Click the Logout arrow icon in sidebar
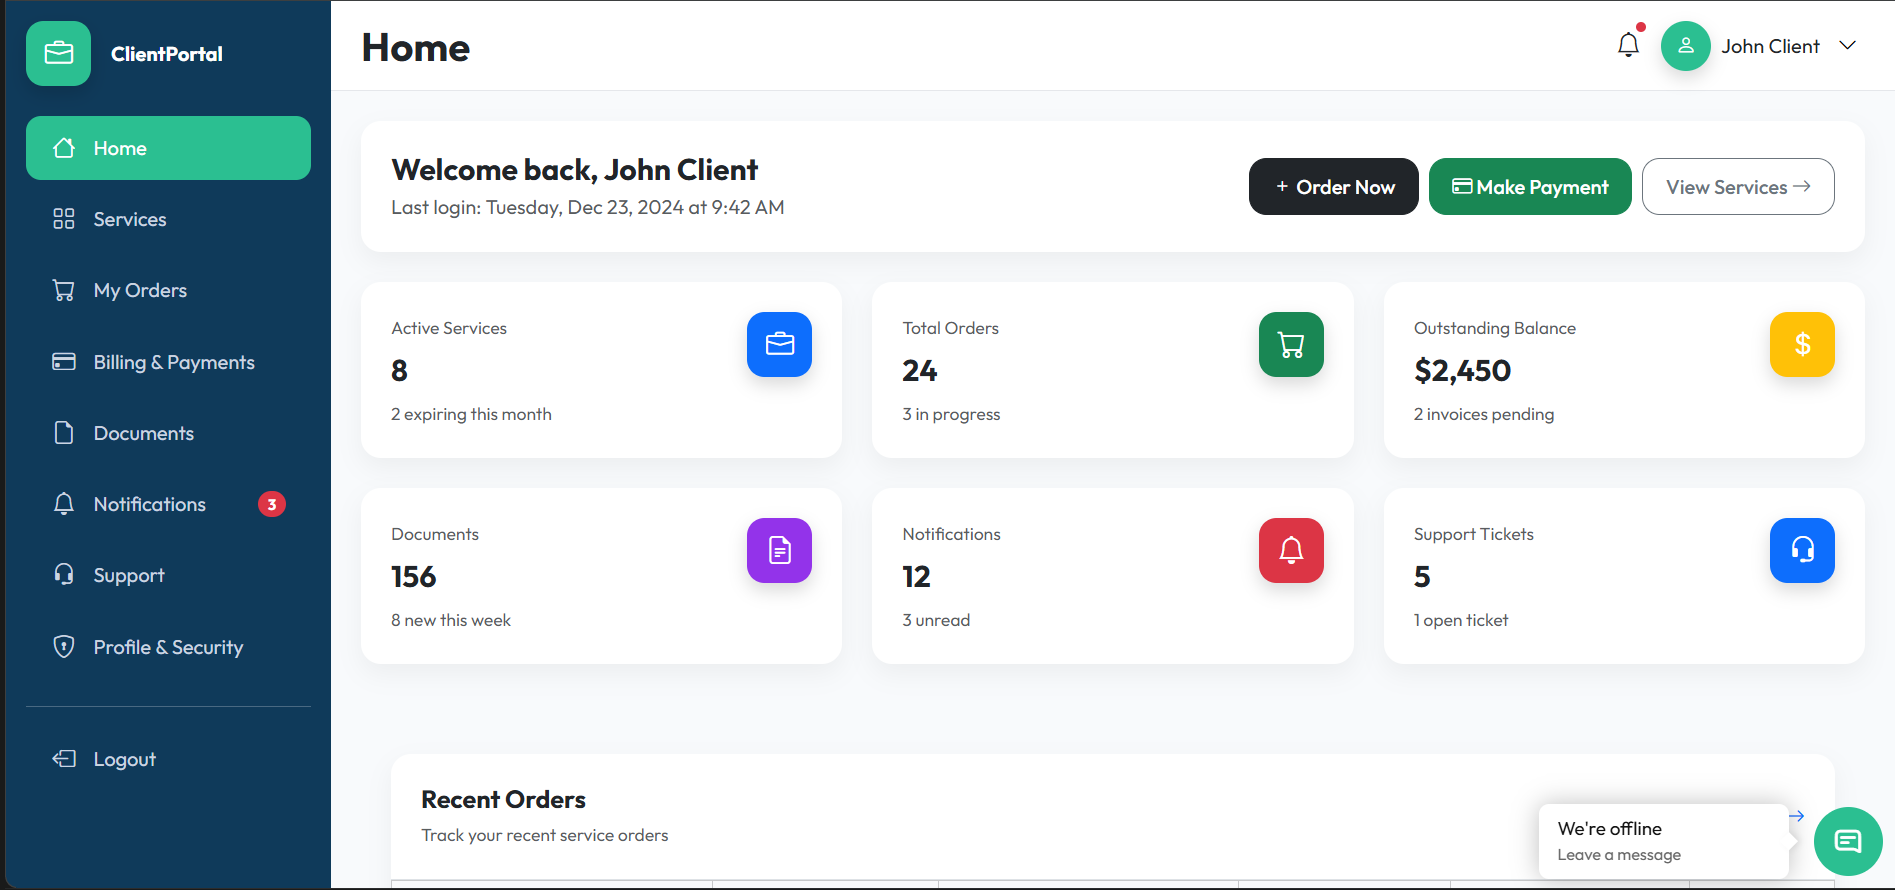1895x890 pixels. [64, 759]
